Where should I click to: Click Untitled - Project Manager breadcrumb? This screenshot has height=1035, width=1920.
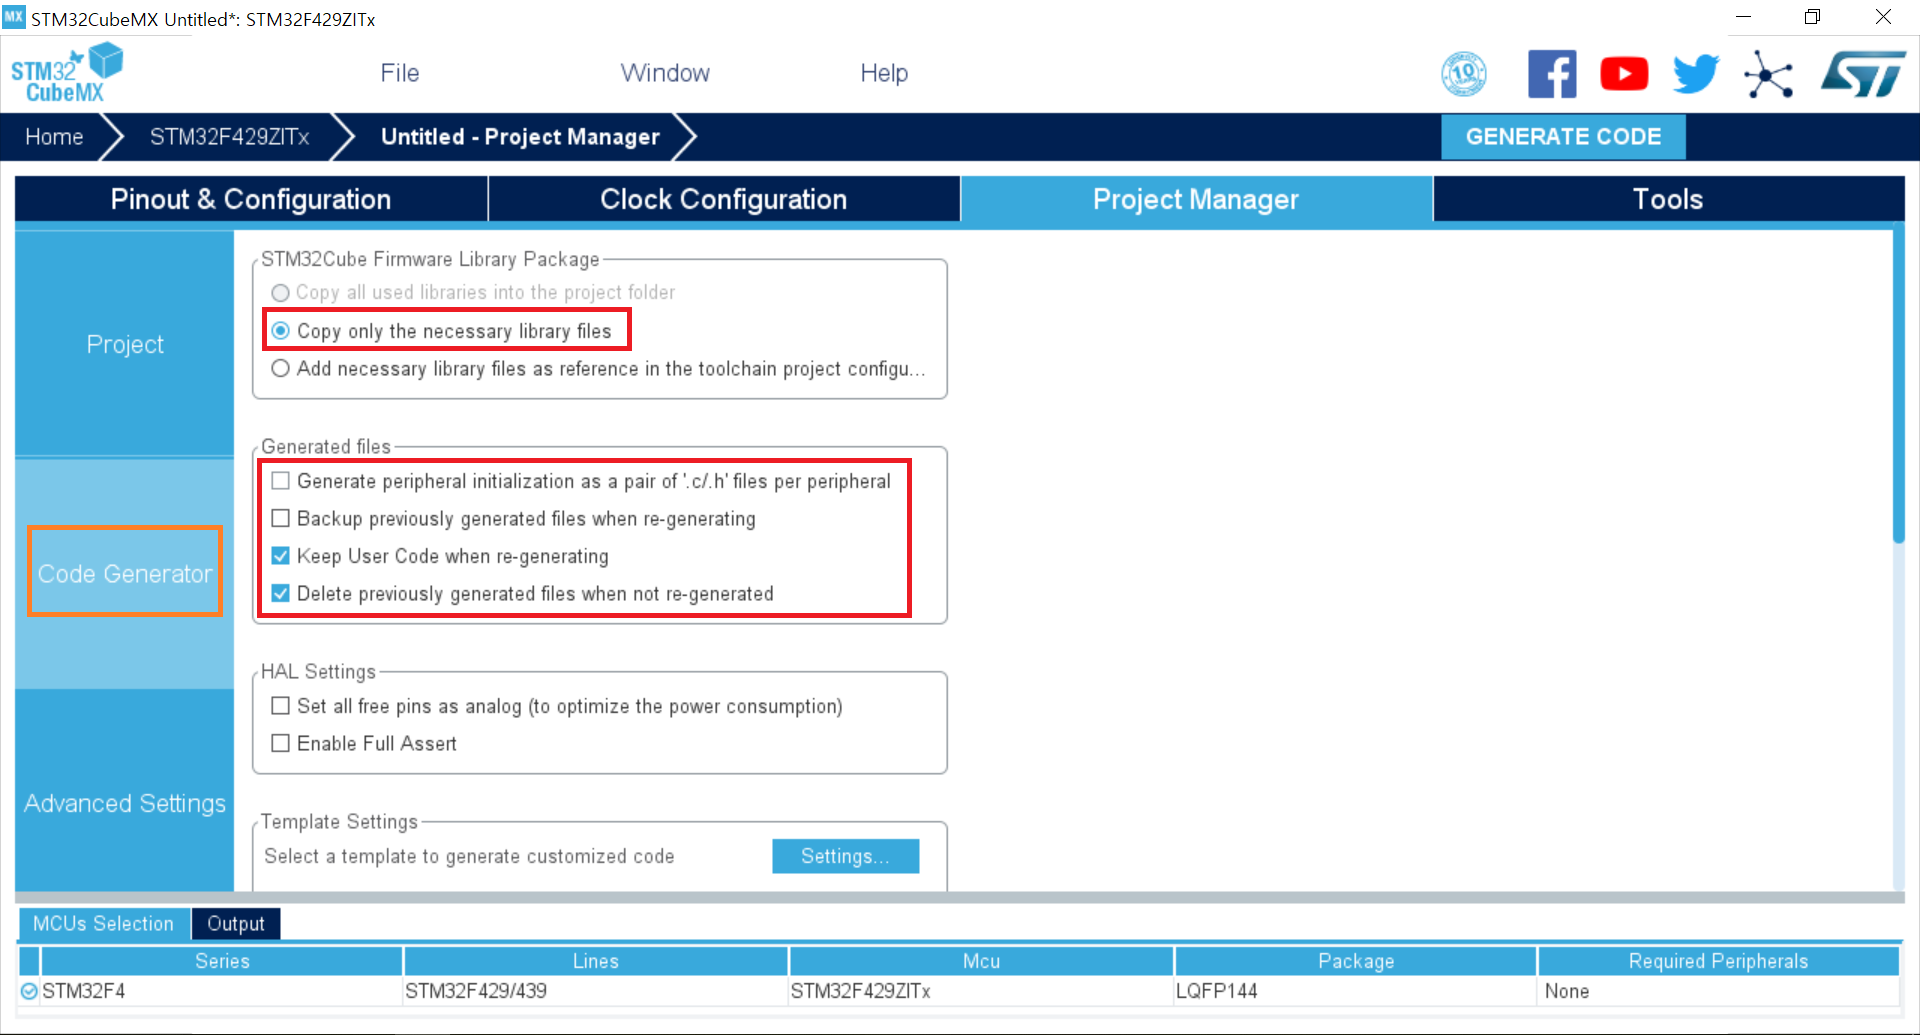click(520, 137)
